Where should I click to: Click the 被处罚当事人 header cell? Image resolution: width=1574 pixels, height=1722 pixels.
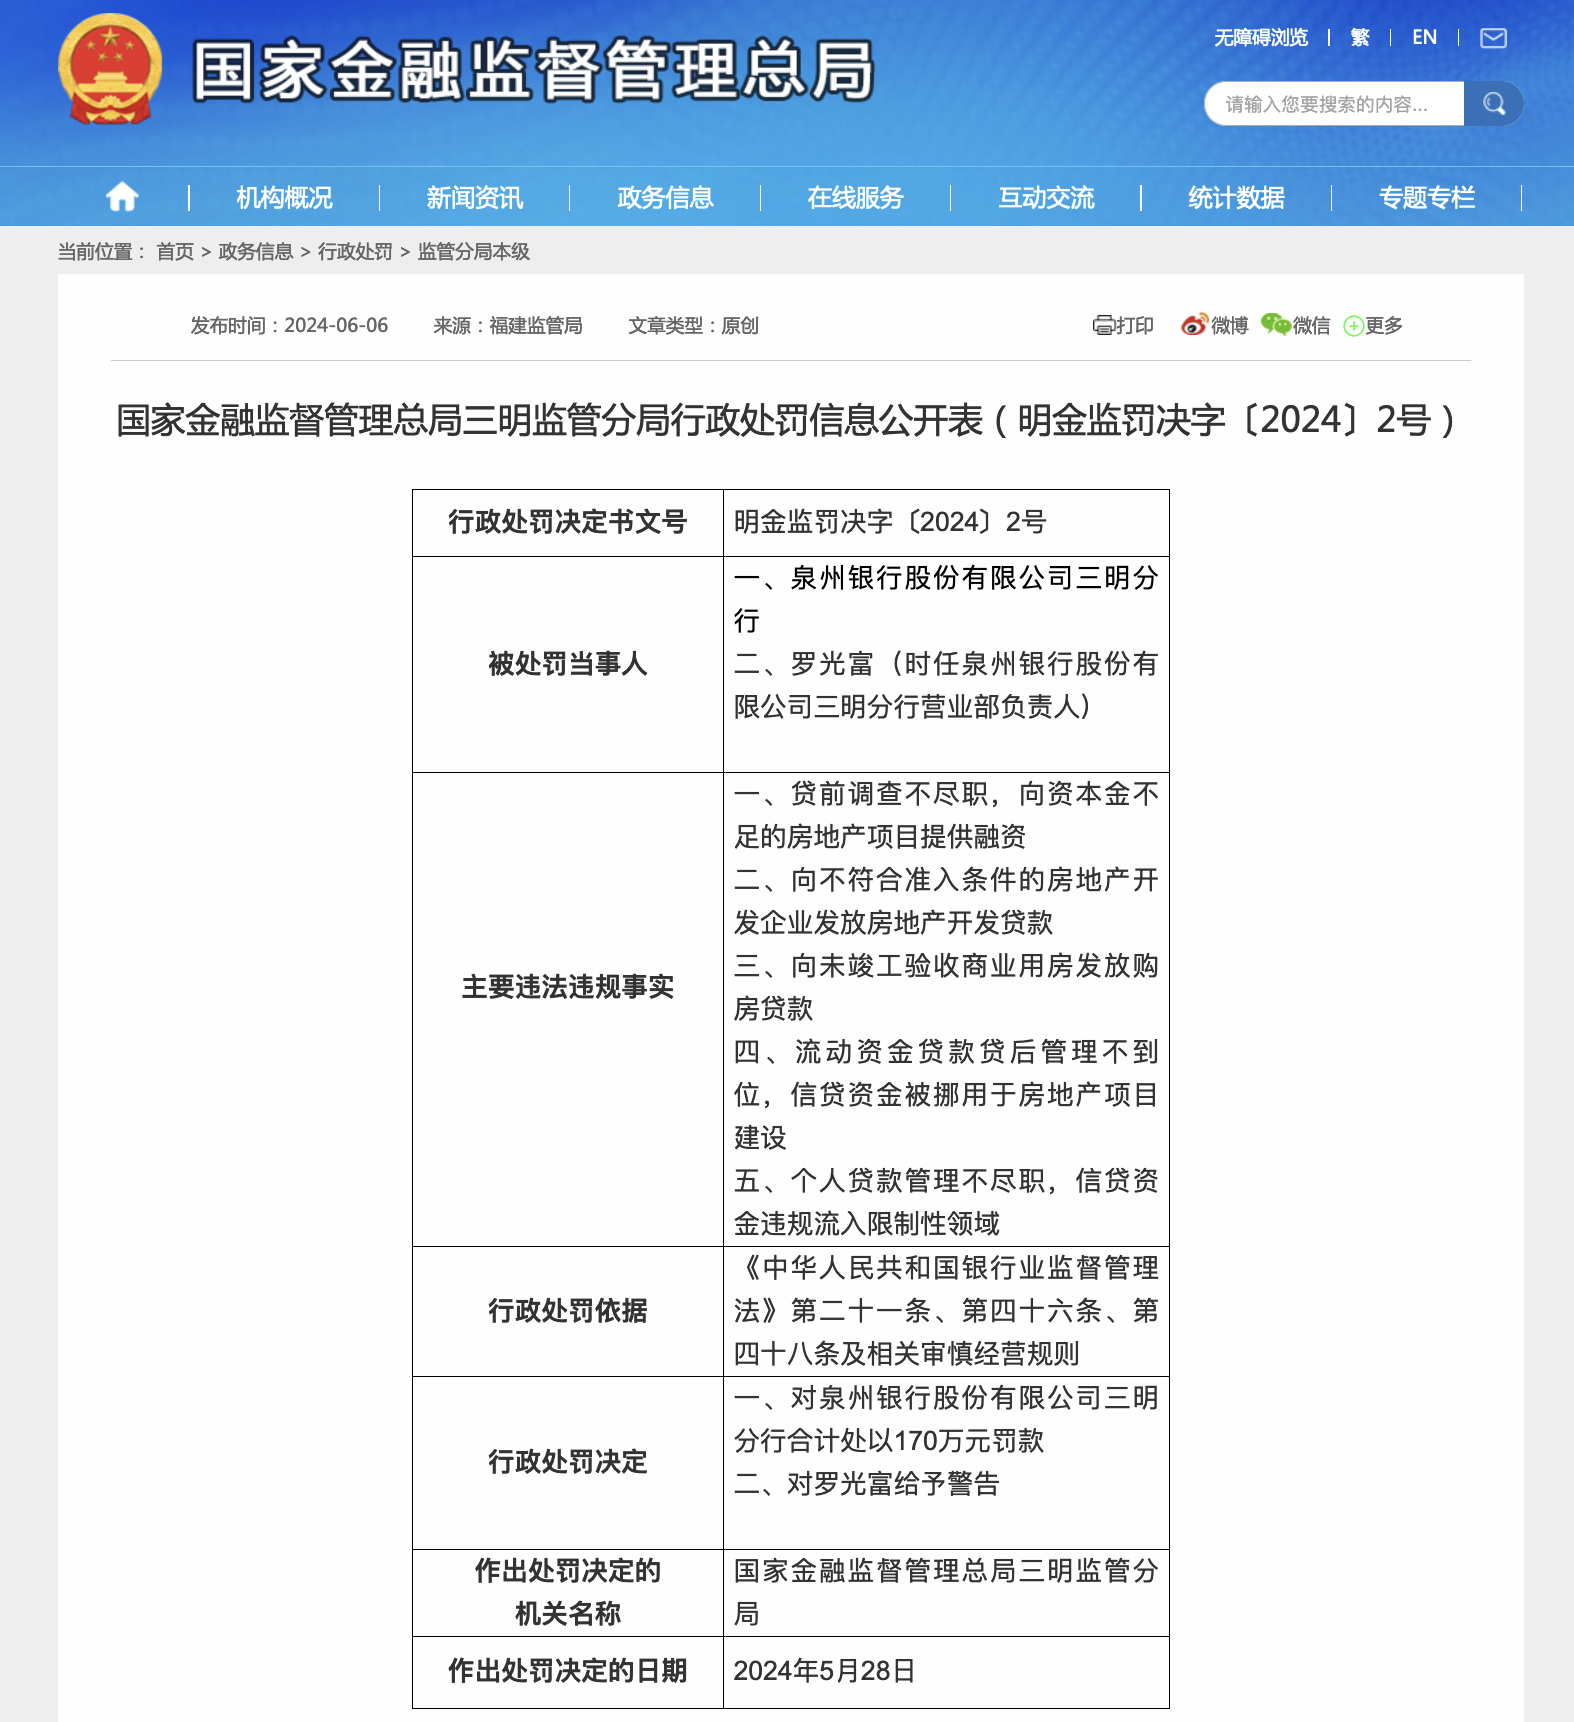click(568, 664)
